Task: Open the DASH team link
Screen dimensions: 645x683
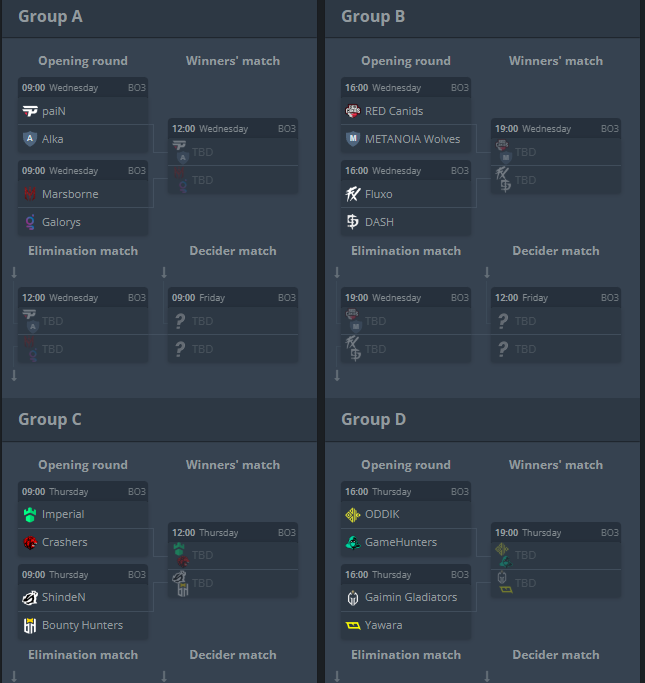Action: [x=379, y=222]
